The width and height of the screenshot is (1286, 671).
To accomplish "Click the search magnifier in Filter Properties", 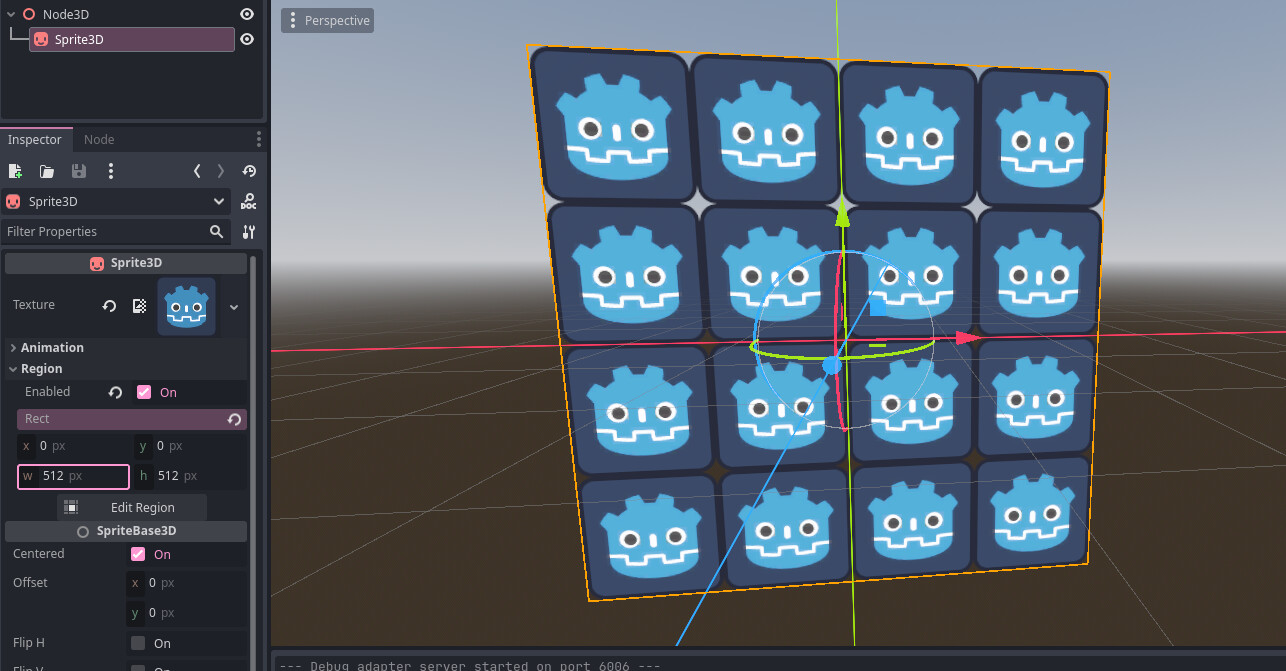I will [x=217, y=231].
